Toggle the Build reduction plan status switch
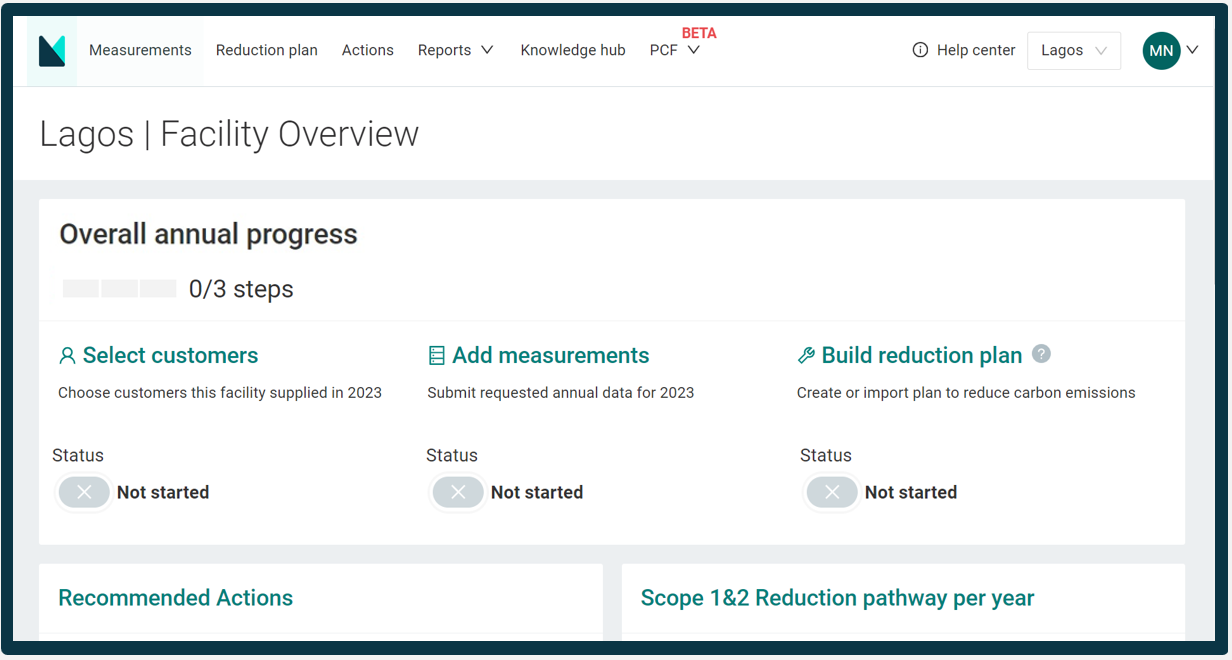The width and height of the screenshot is (1232, 660). 832,492
